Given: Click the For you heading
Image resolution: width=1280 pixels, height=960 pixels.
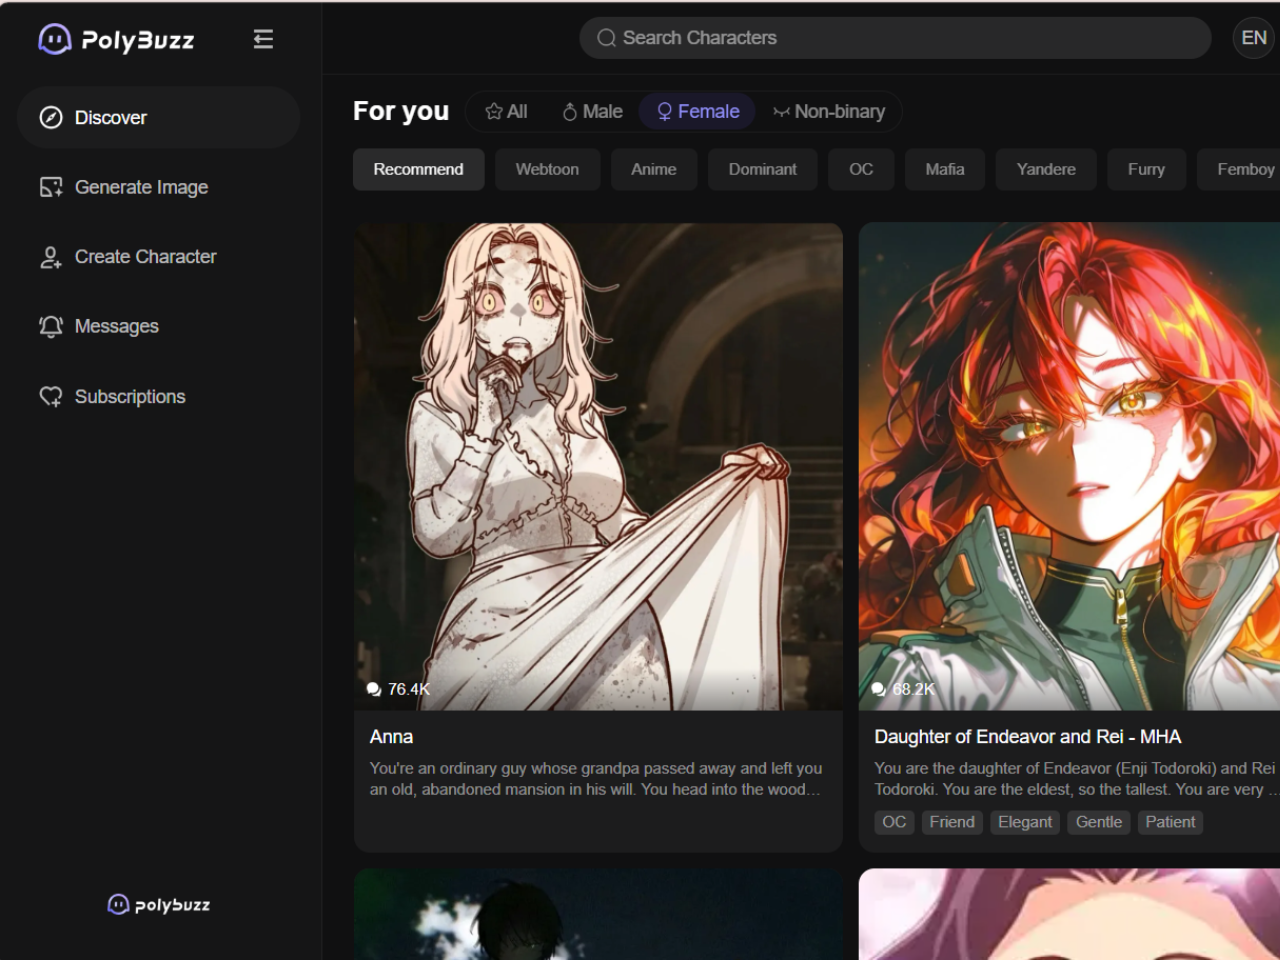Looking at the screenshot, I should (x=401, y=111).
